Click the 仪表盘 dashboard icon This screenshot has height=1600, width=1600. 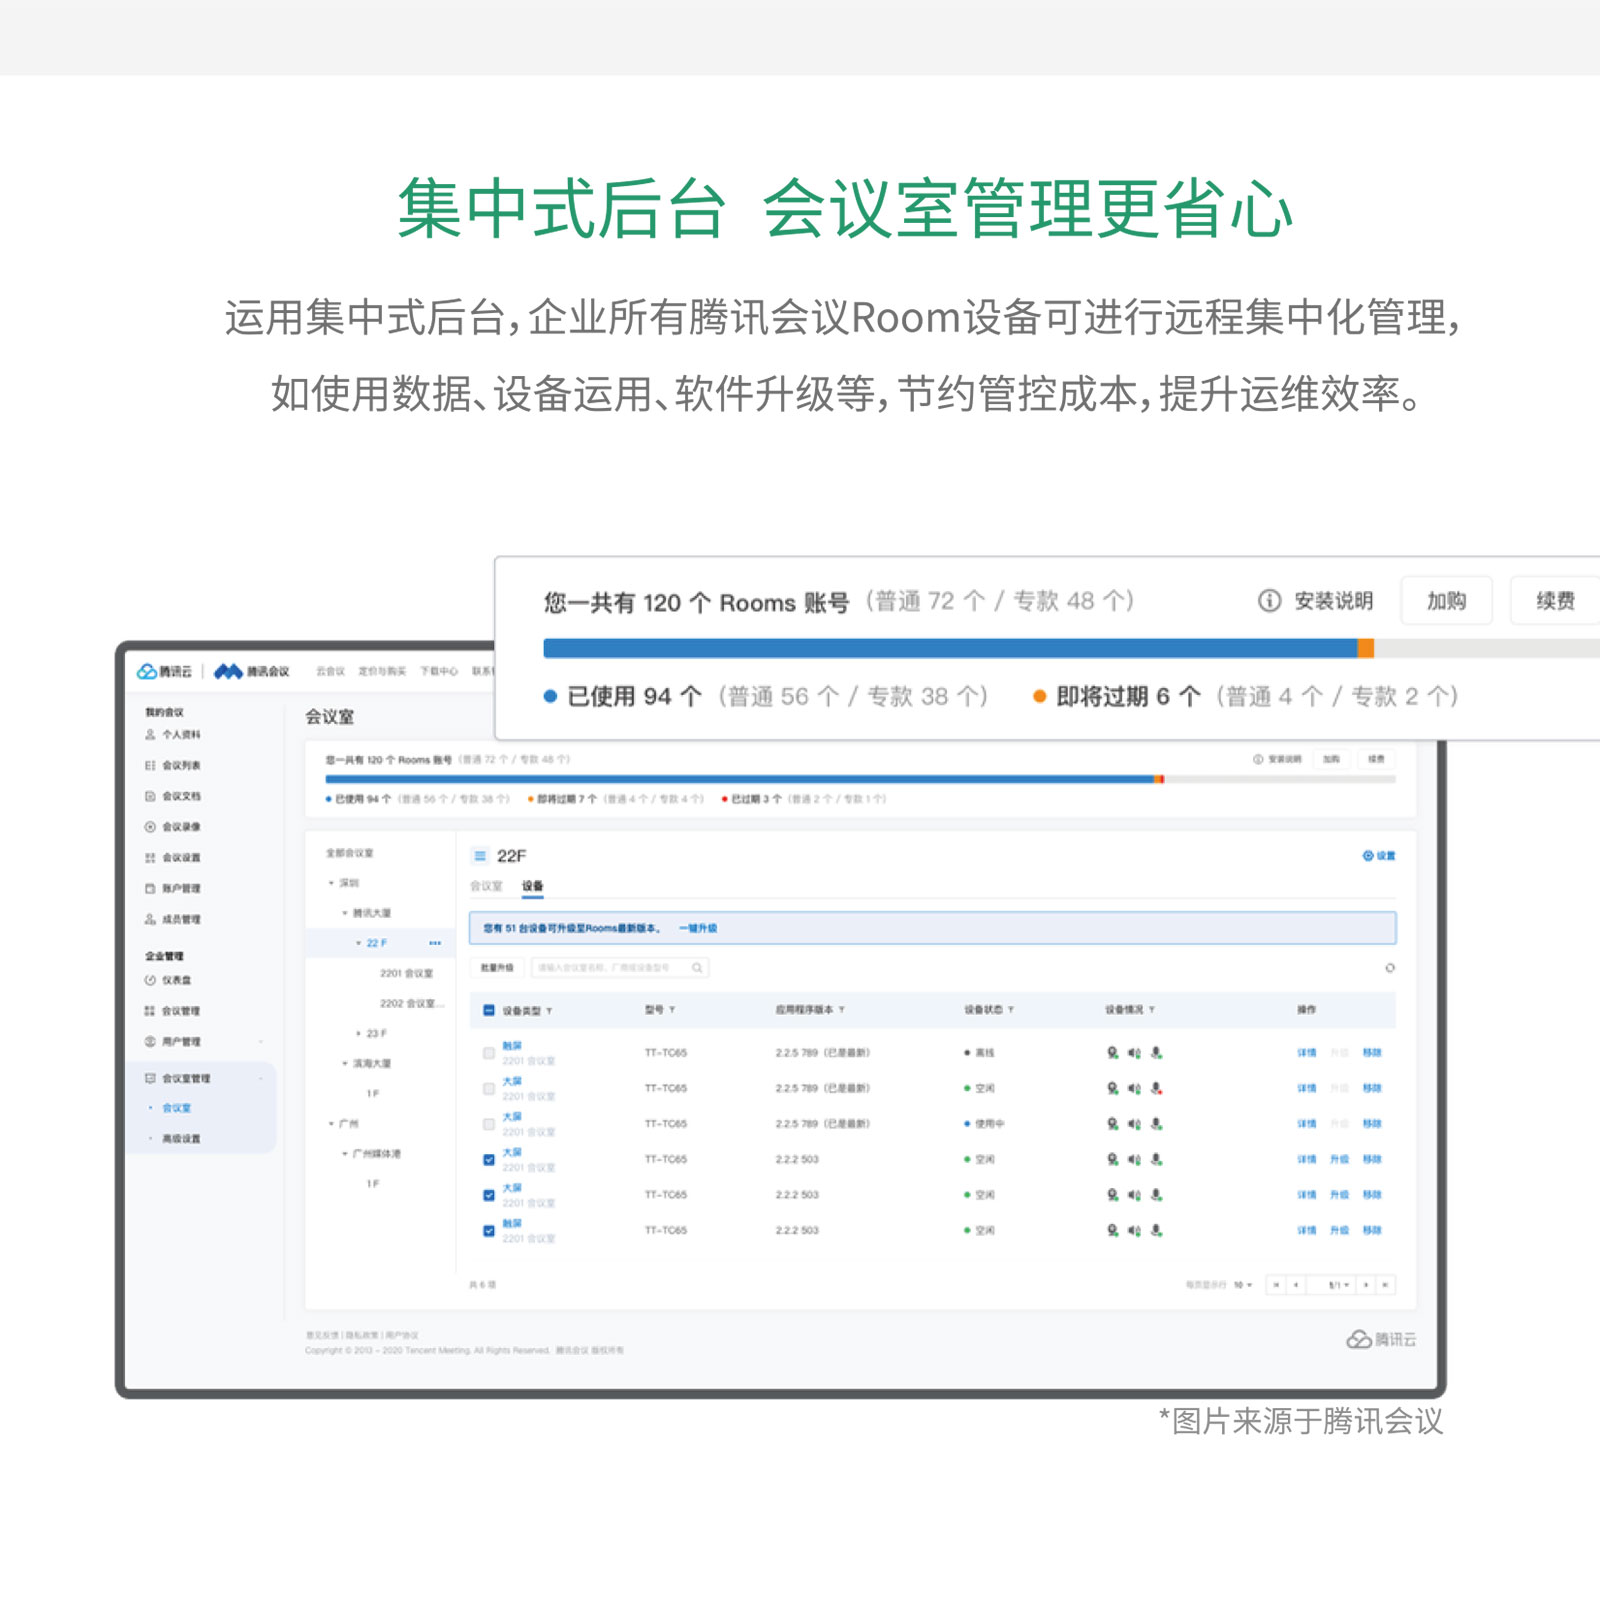(x=150, y=981)
